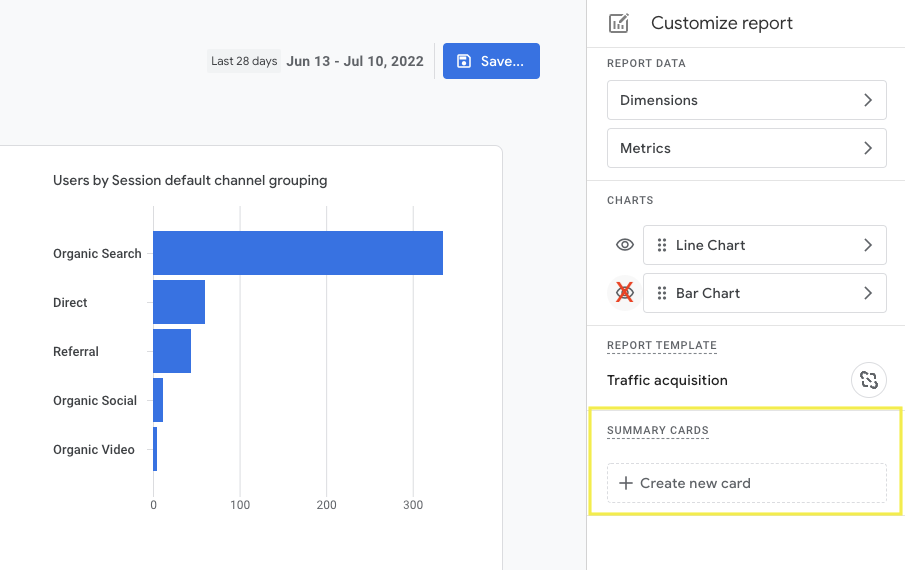Click the Report Template heading

coord(661,345)
